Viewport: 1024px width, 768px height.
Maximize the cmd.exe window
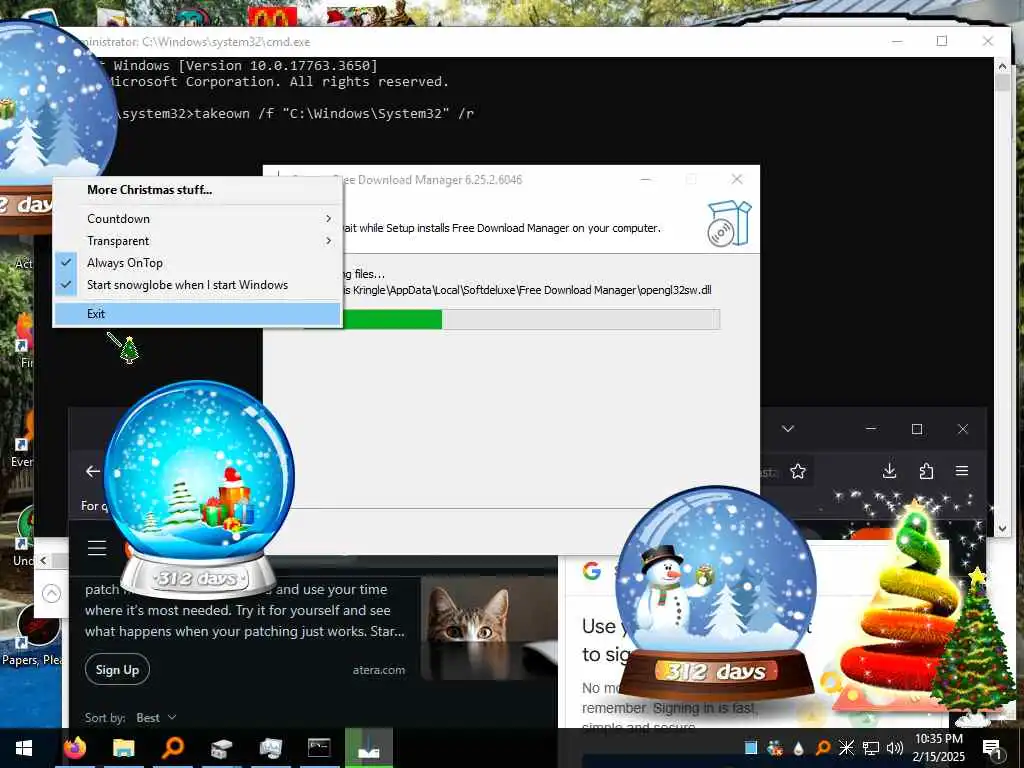[942, 41]
